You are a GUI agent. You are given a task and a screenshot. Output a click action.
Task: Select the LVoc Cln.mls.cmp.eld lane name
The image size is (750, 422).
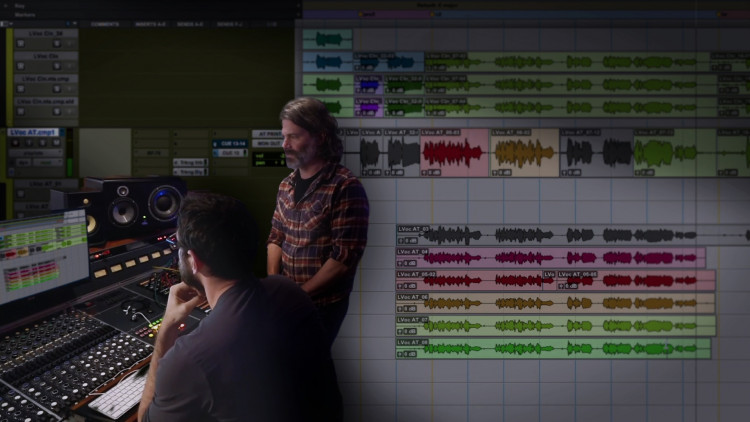point(46,101)
